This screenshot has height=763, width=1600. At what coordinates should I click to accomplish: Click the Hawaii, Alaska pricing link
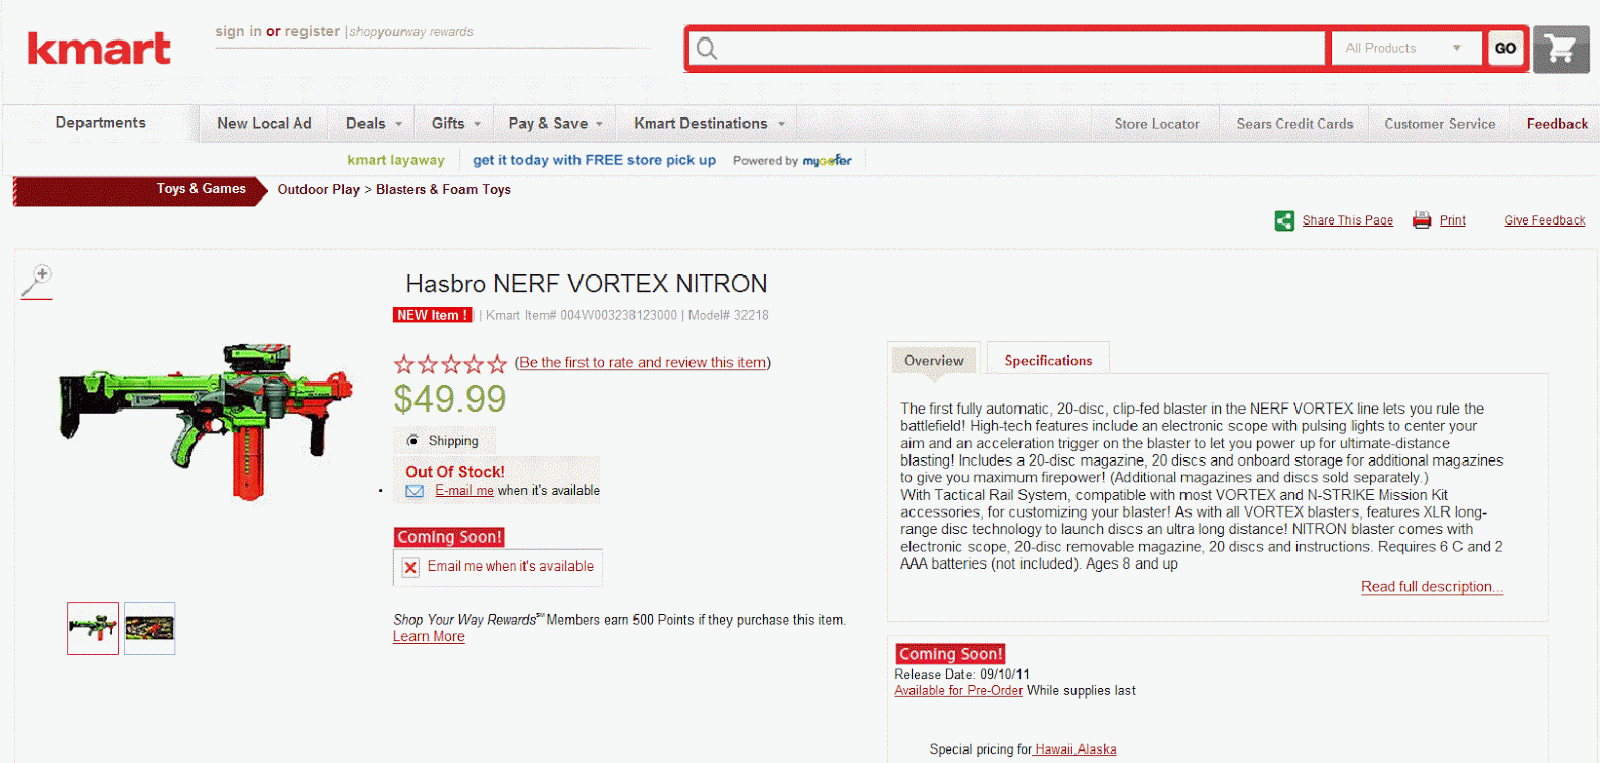[x=1075, y=749]
